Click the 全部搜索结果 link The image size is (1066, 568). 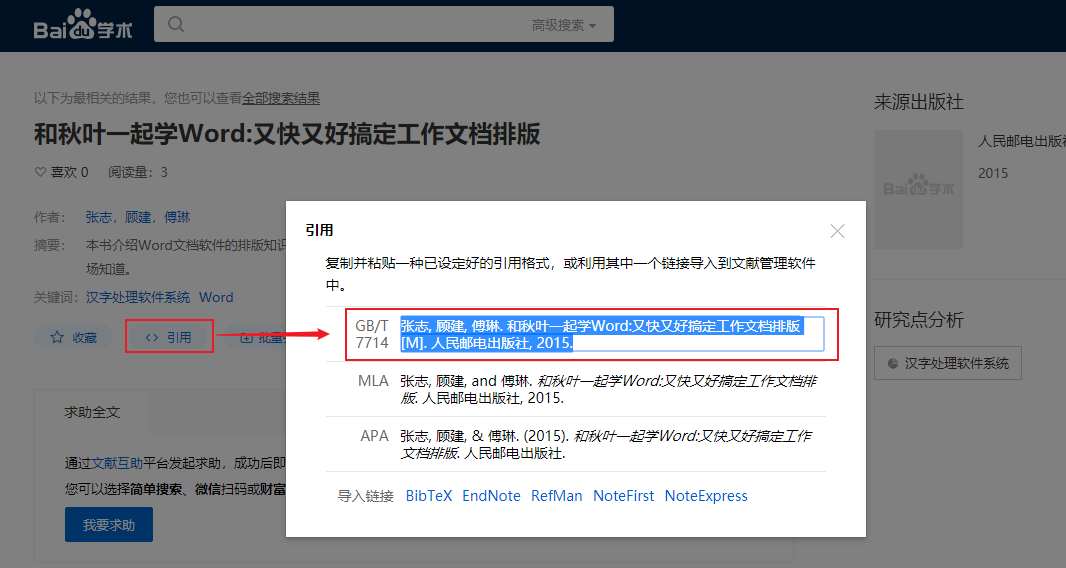[x=281, y=98]
